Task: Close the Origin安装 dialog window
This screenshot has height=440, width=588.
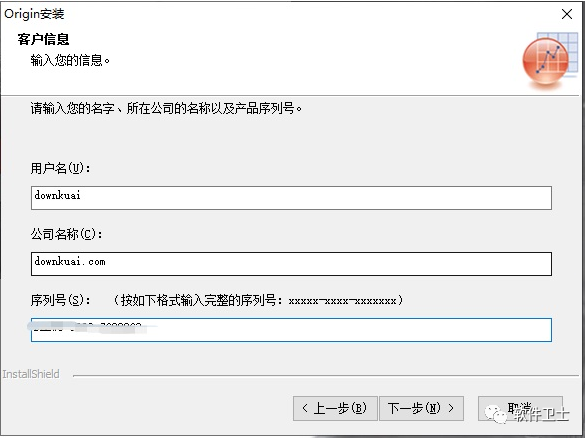Action: [x=567, y=14]
